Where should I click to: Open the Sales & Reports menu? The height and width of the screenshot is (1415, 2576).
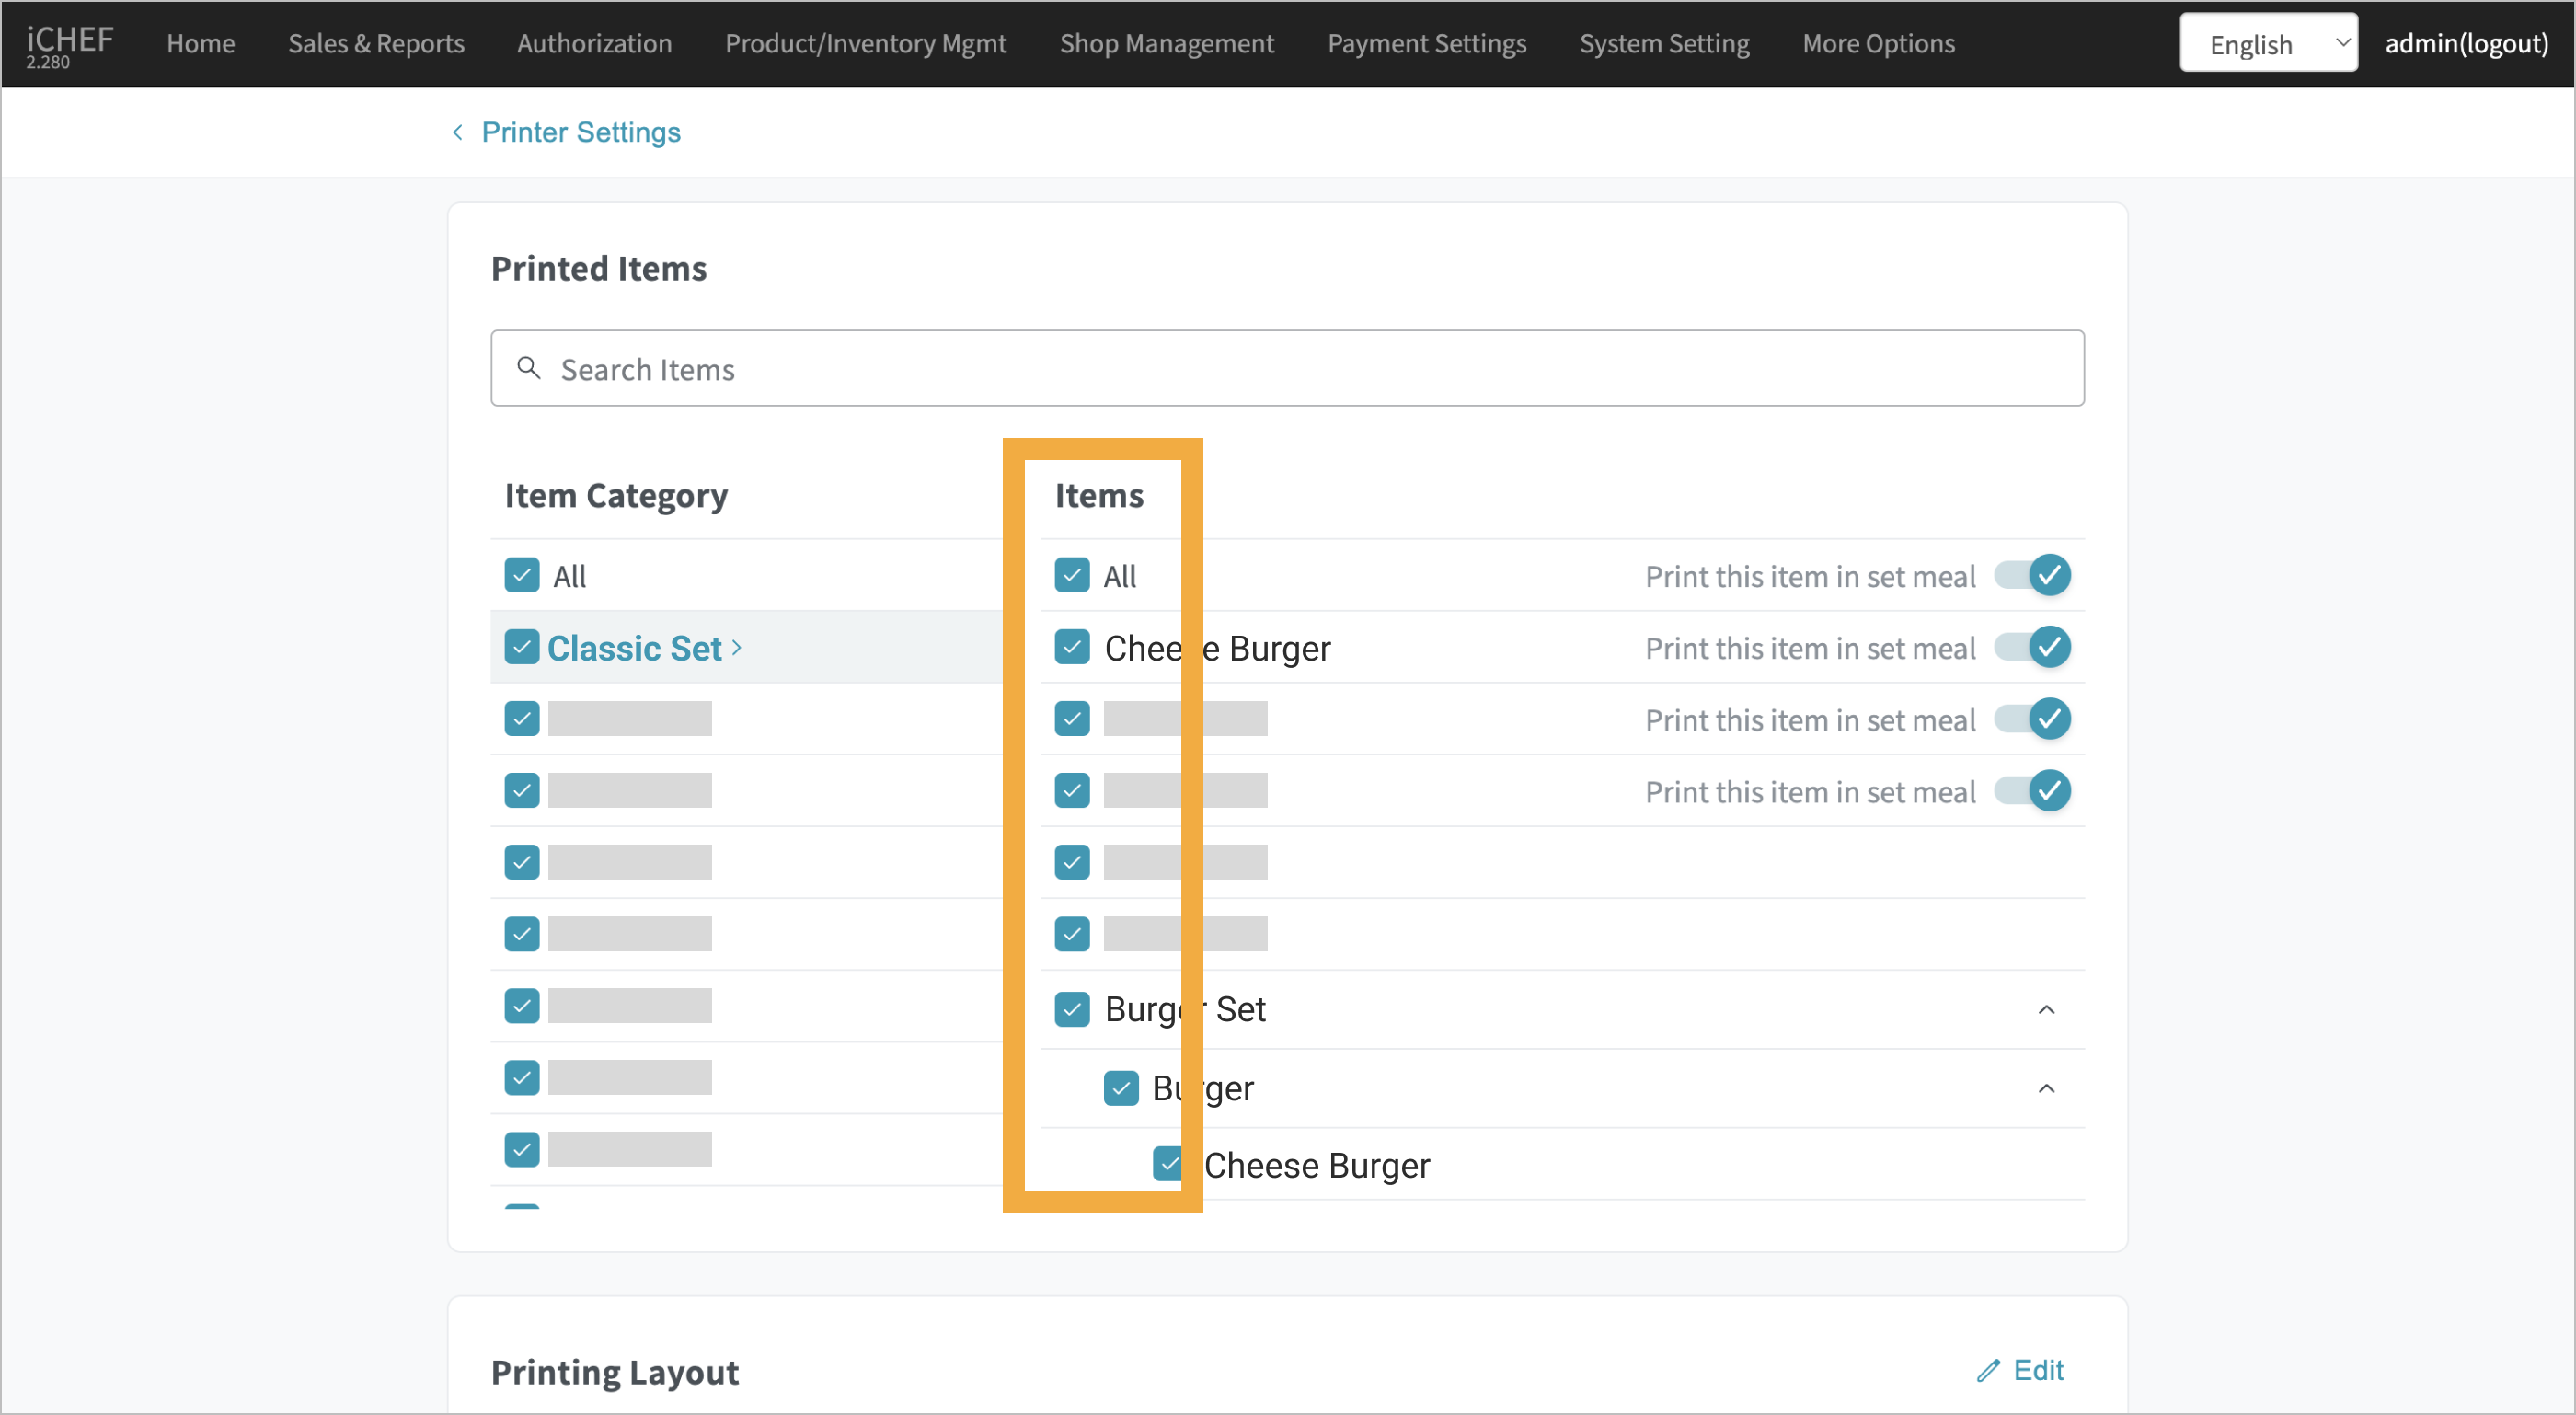pos(376,44)
